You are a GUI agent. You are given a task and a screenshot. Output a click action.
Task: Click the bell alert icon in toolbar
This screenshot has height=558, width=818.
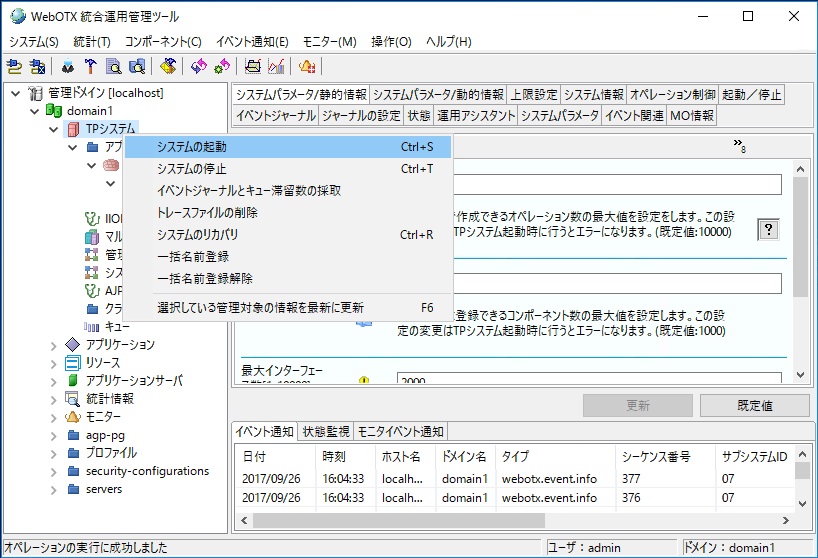(307, 66)
